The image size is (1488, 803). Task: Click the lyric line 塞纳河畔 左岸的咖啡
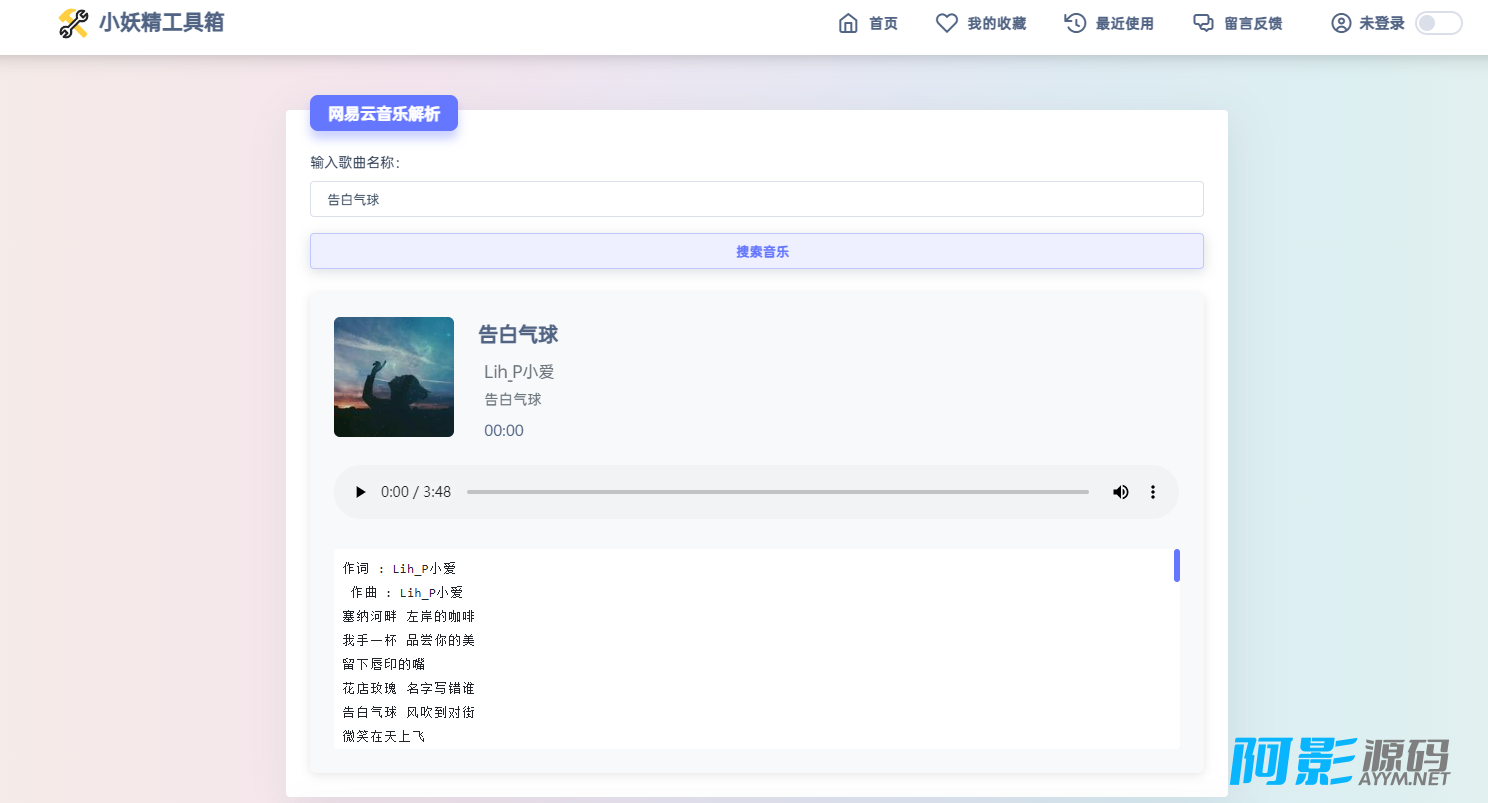(408, 616)
